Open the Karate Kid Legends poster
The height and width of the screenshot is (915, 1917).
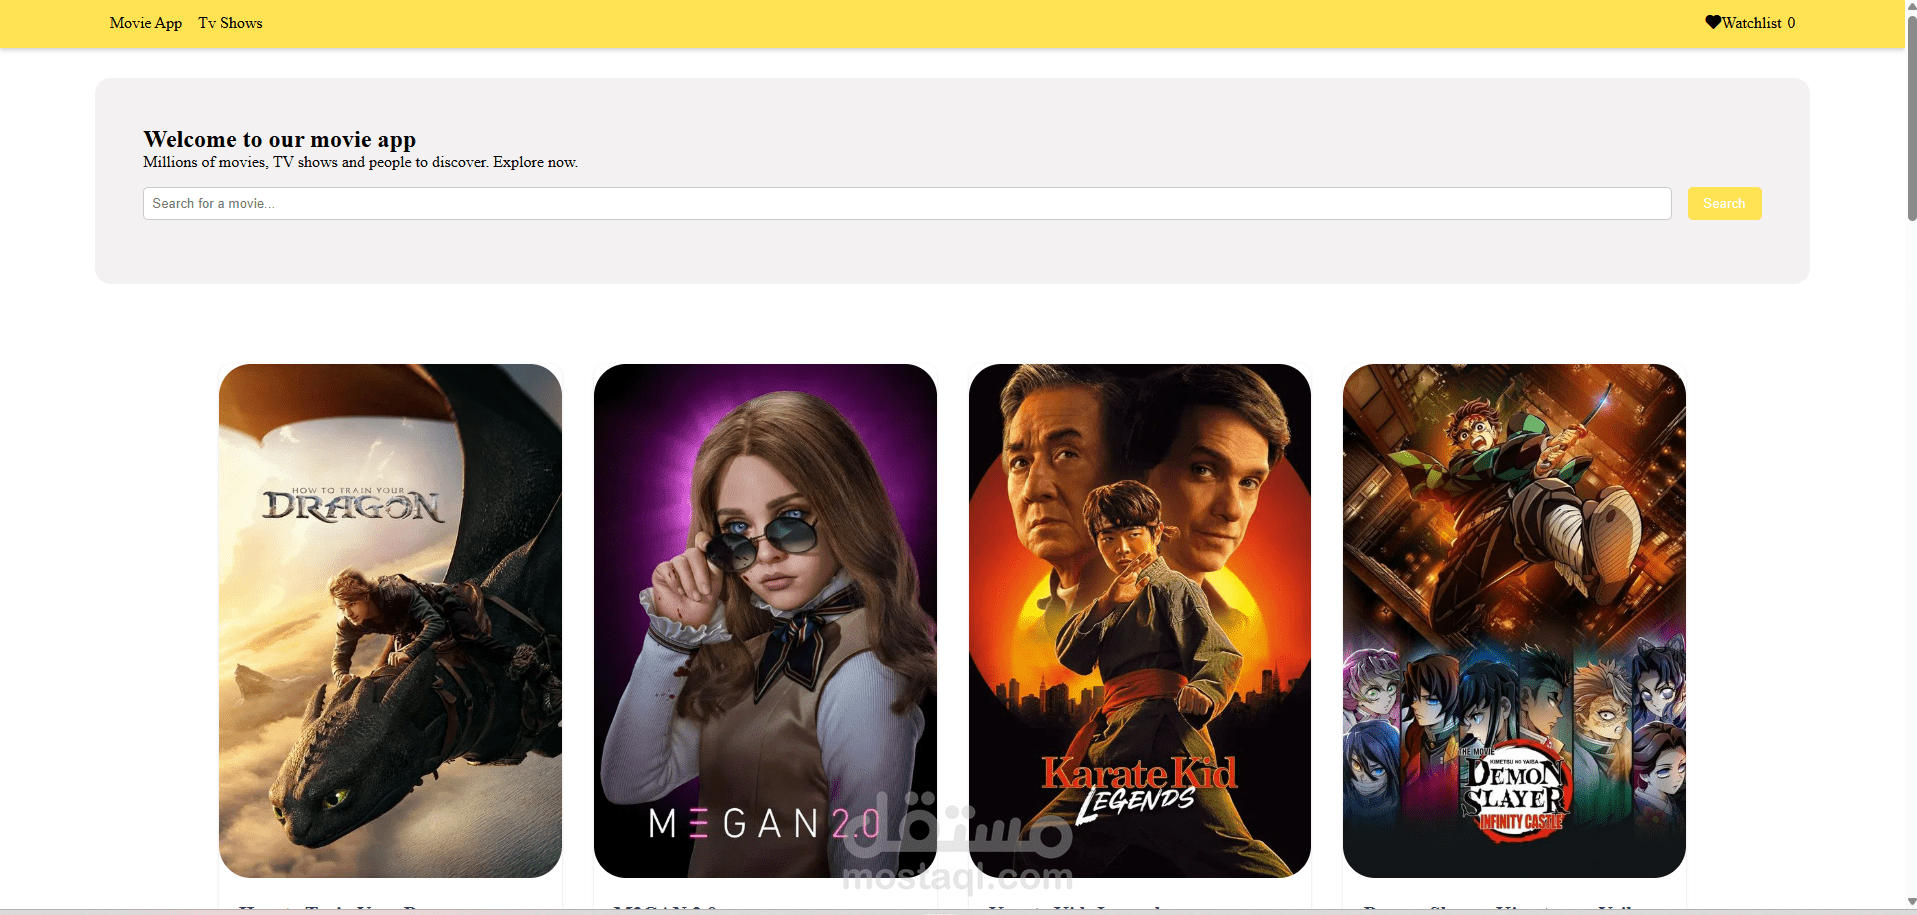pyautogui.click(x=1140, y=620)
